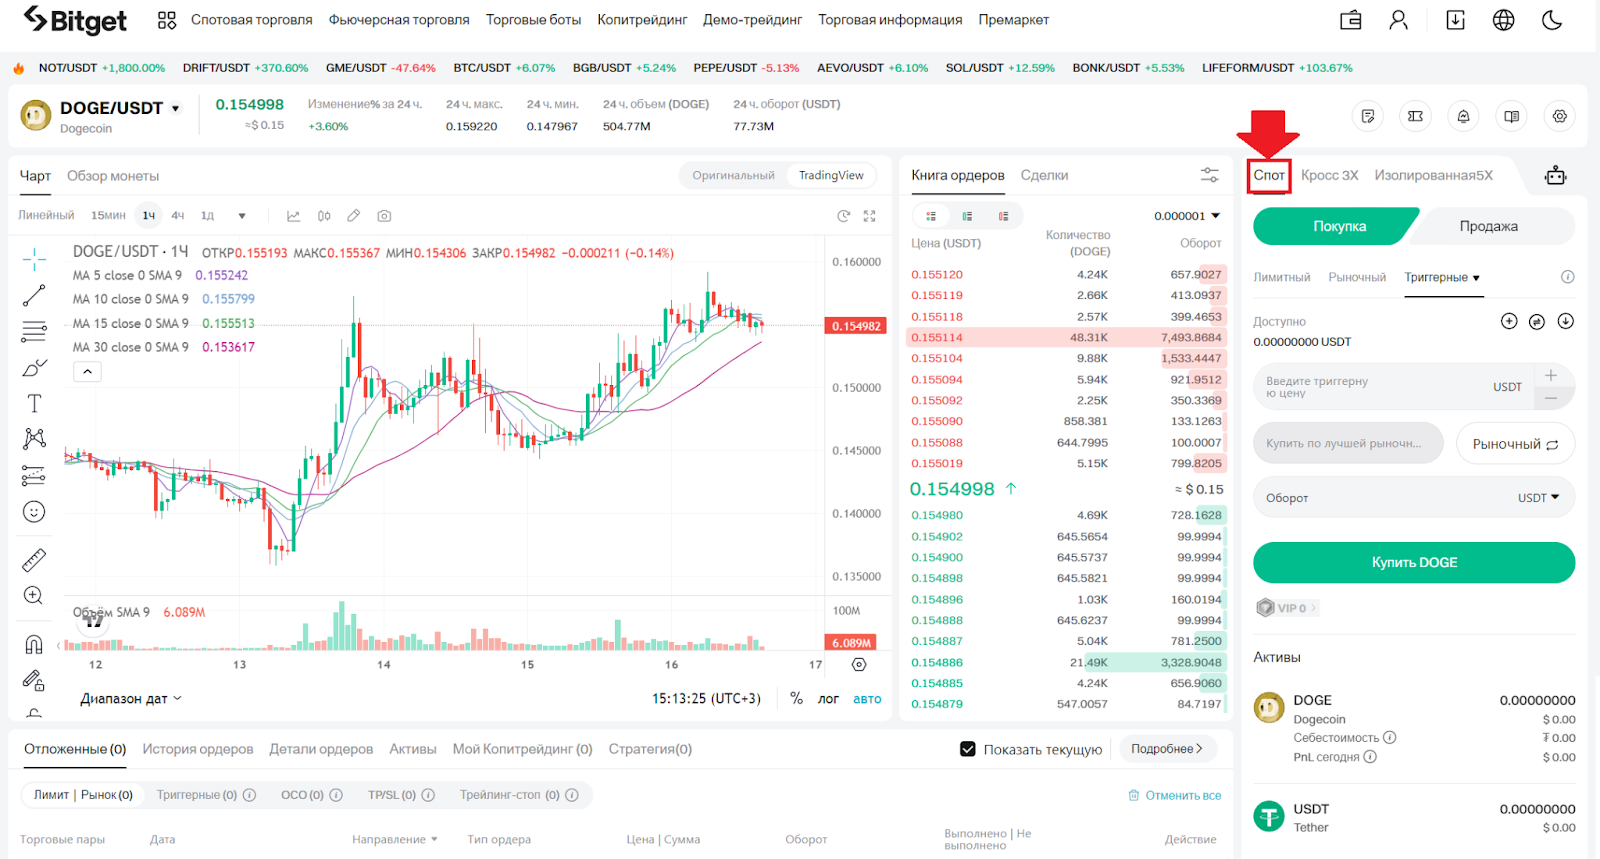Viewport: 1600px width, 859px height.
Task: Expand the Диапазон дат dropdown
Action: click(x=131, y=699)
